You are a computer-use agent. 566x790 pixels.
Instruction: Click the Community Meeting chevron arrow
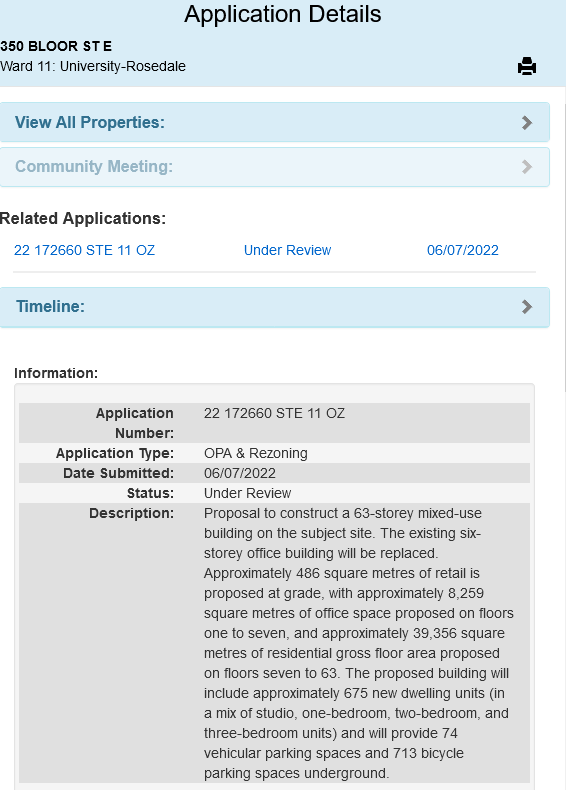527,167
